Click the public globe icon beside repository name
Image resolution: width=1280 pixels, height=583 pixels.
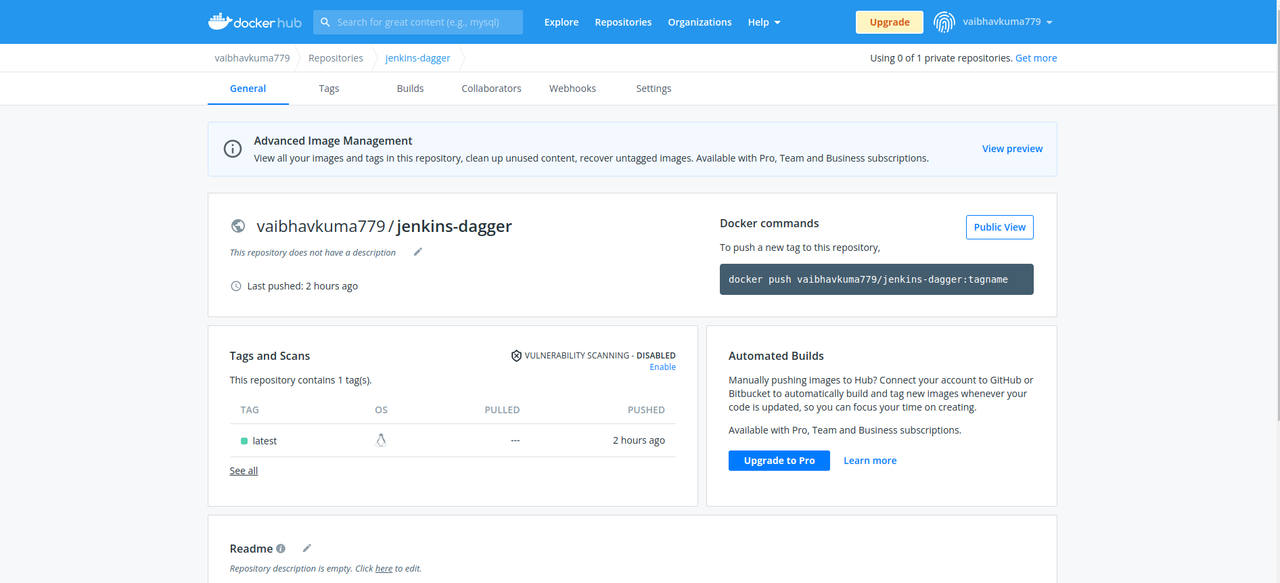click(x=238, y=226)
